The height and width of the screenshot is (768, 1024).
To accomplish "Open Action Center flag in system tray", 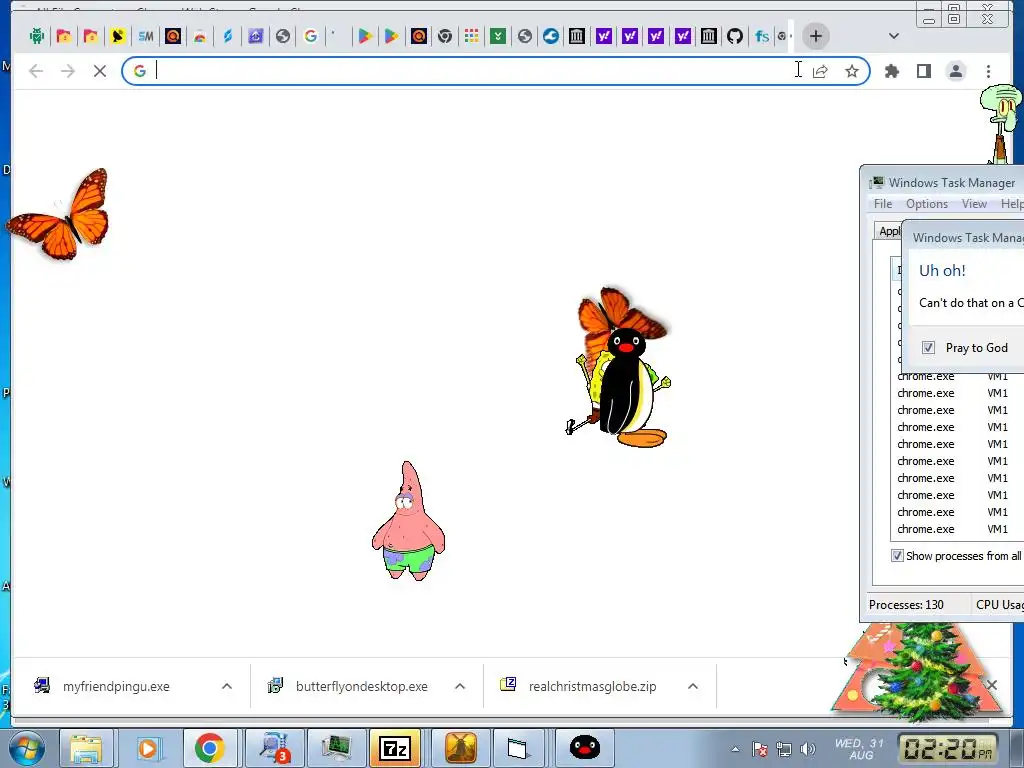I will click(x=760, y=749).
